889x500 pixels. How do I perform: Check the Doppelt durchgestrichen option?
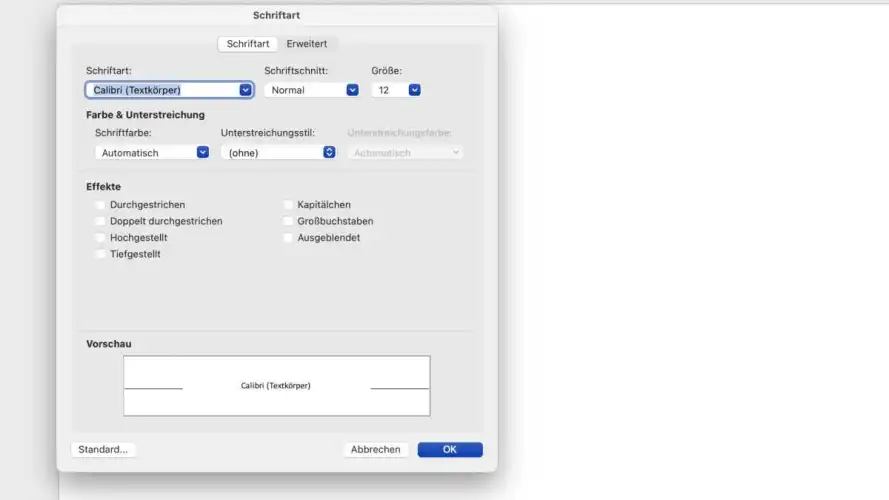(100, 221)
